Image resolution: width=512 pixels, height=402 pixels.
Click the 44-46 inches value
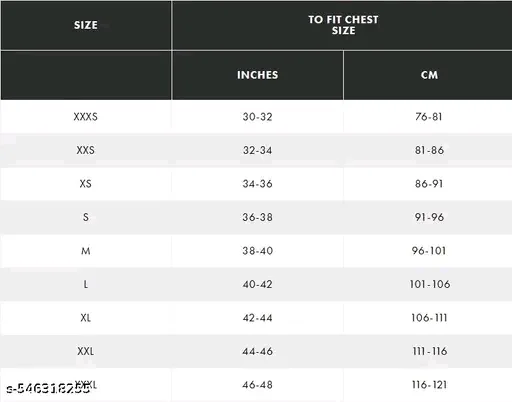(257, 351)
